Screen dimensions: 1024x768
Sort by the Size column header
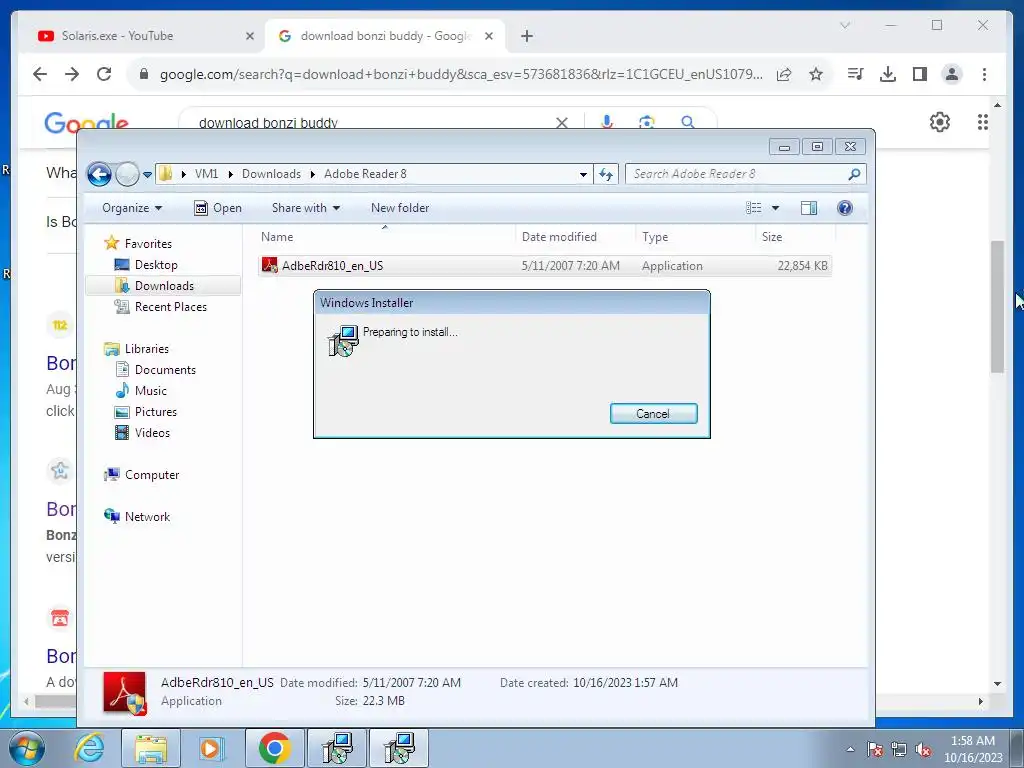click(795, 236)
